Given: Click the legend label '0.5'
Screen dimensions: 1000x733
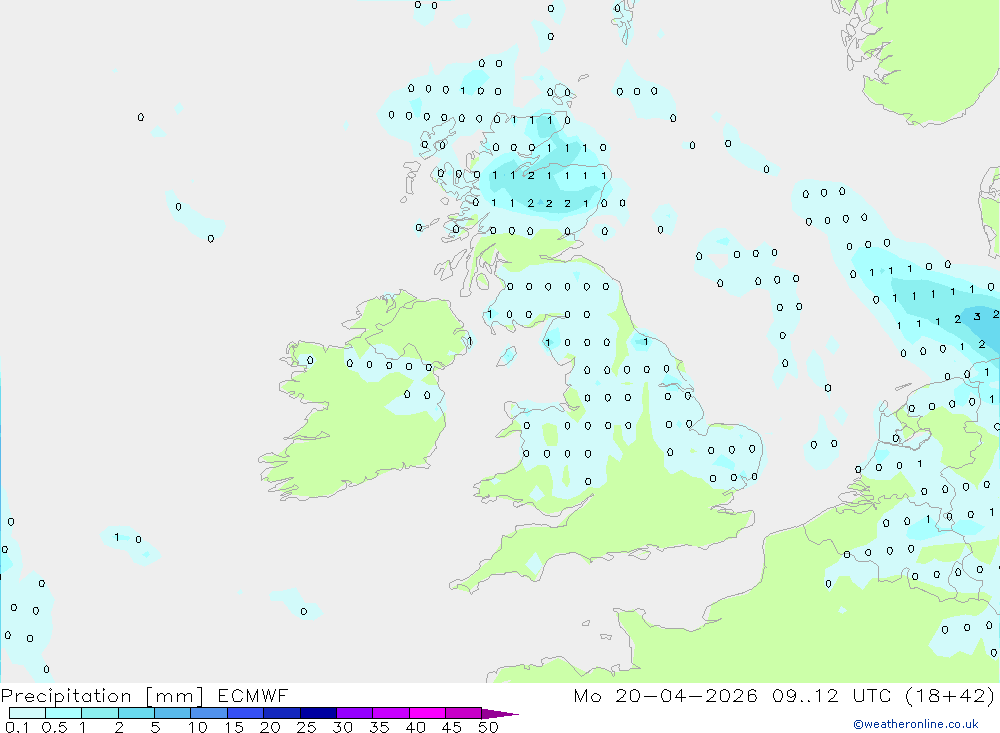Looking at the screenshot, I should pyautogui.click(x=54, y=727).
